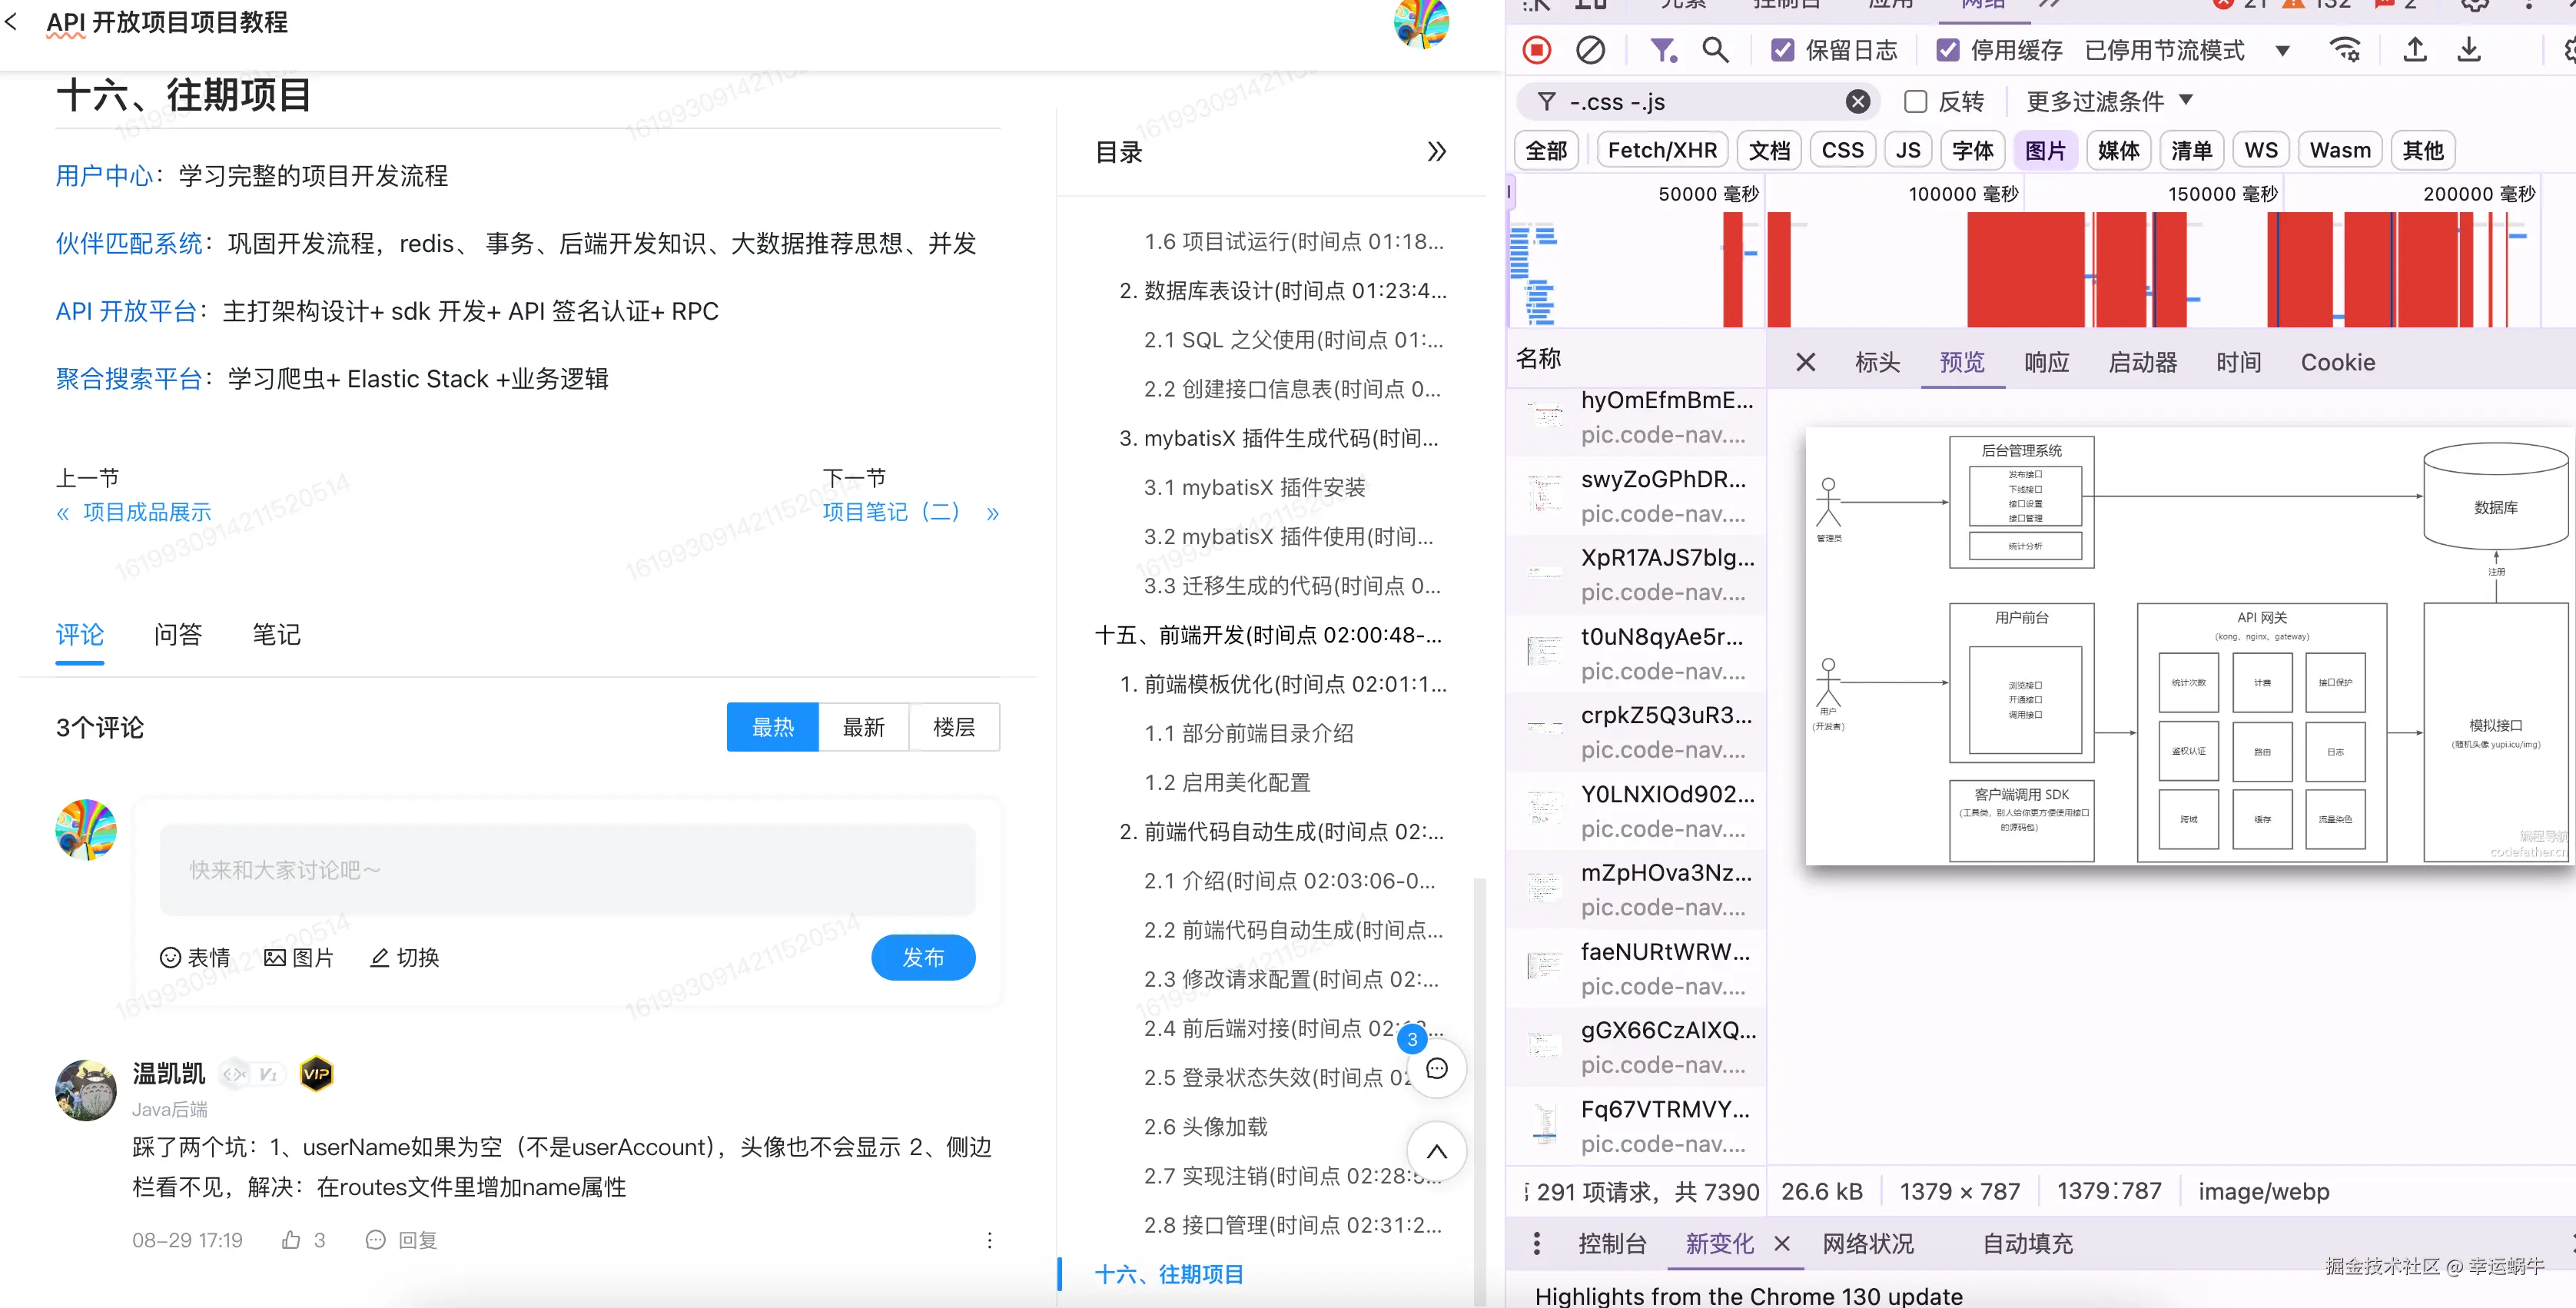
Task: Click the export HAR download icon
Action: pos(2468,50)
